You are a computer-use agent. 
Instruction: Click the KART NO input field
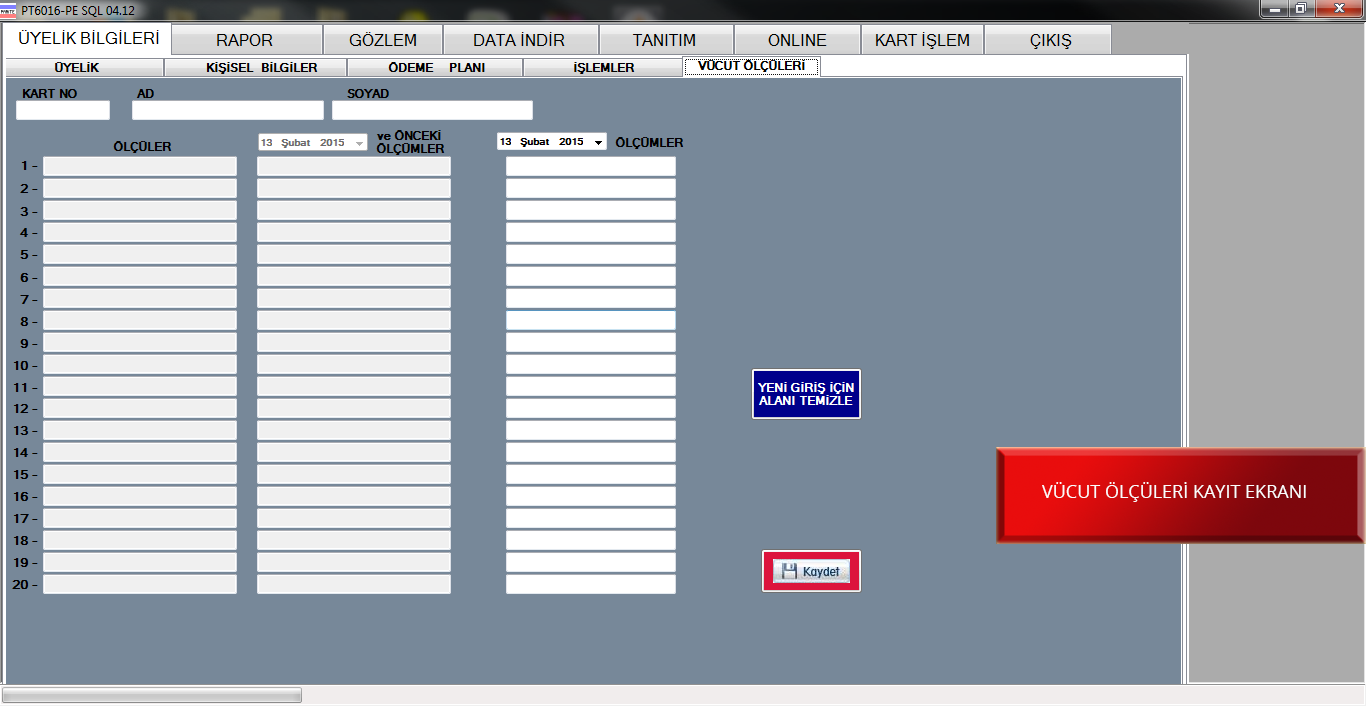point(63,110)
